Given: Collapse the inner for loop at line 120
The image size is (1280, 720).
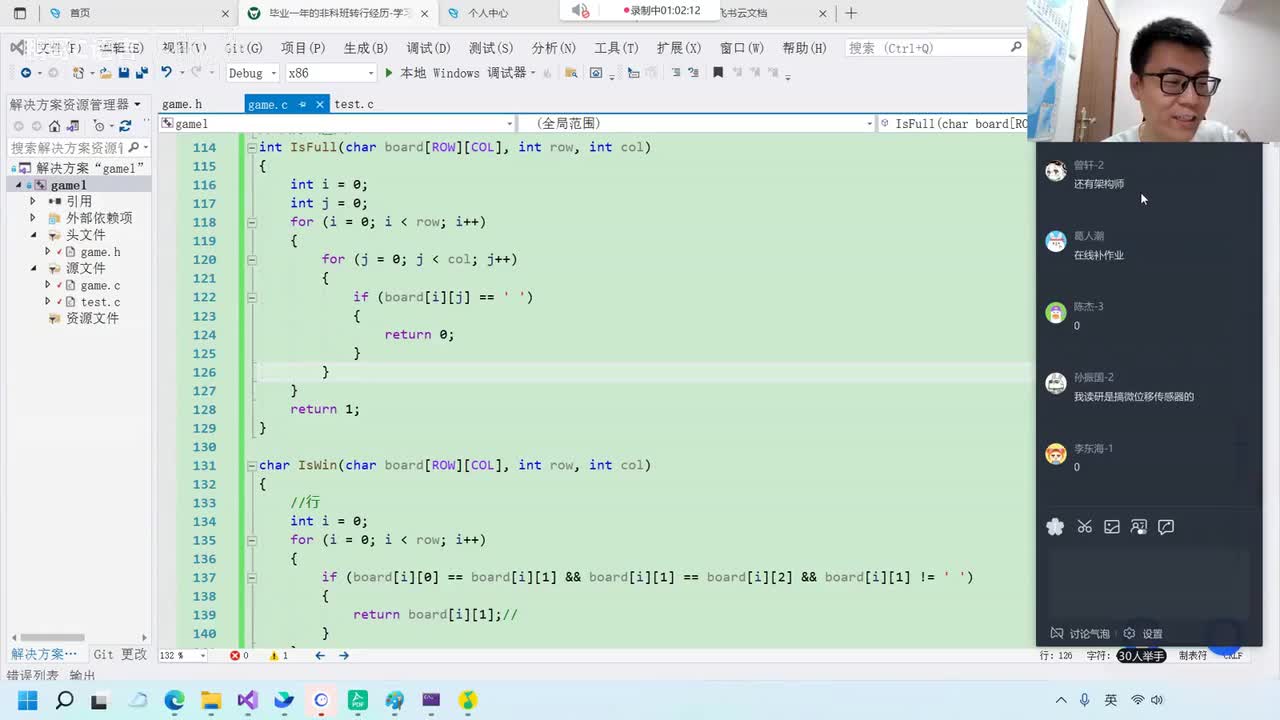Looking at the screenshot, I should point(251,259).
